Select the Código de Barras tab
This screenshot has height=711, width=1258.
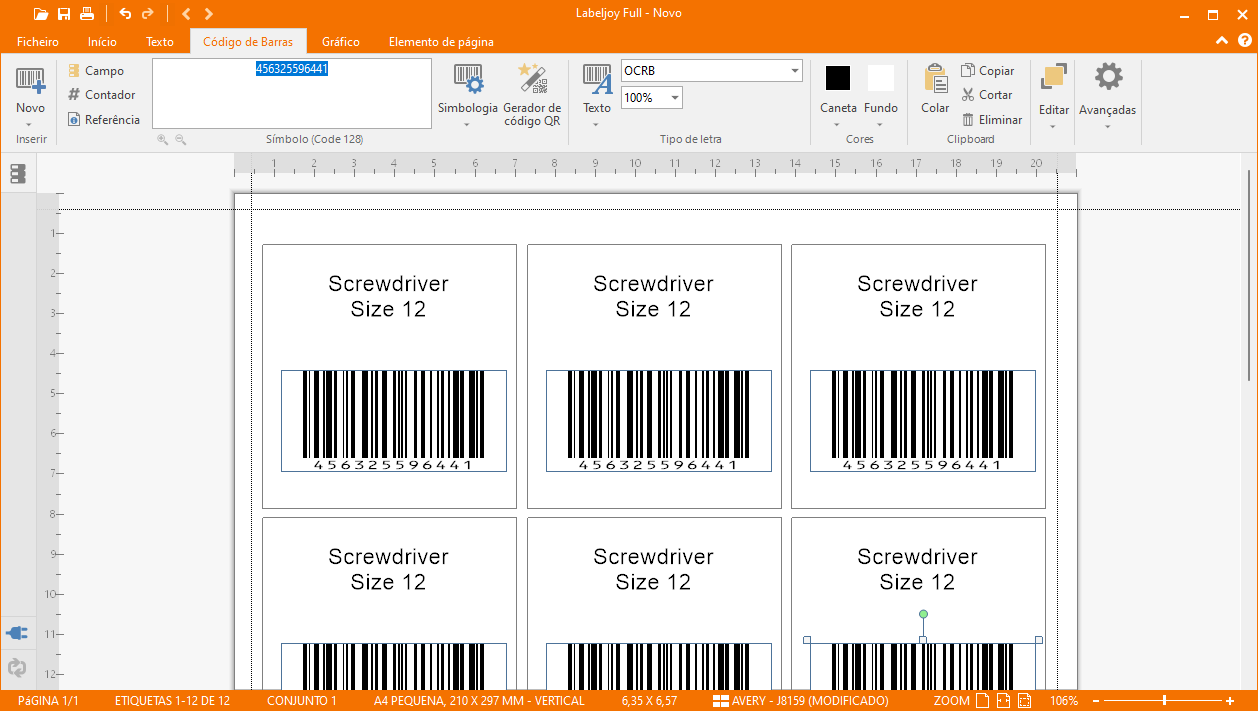point(248,42)
